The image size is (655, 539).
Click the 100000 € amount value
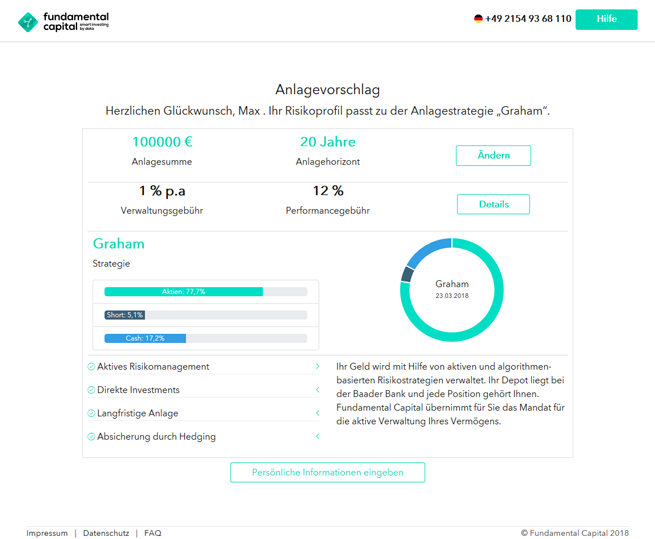[x=162, y=142]
